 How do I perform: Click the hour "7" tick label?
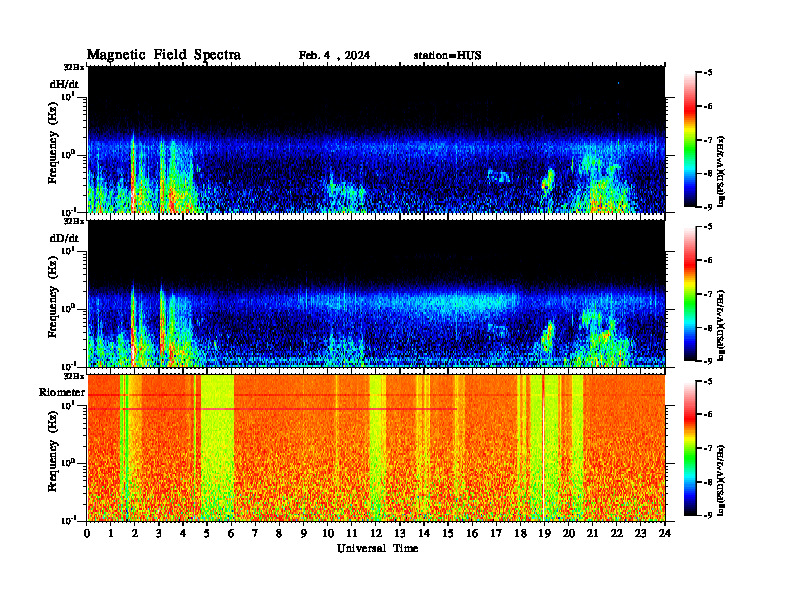point(256,533)
